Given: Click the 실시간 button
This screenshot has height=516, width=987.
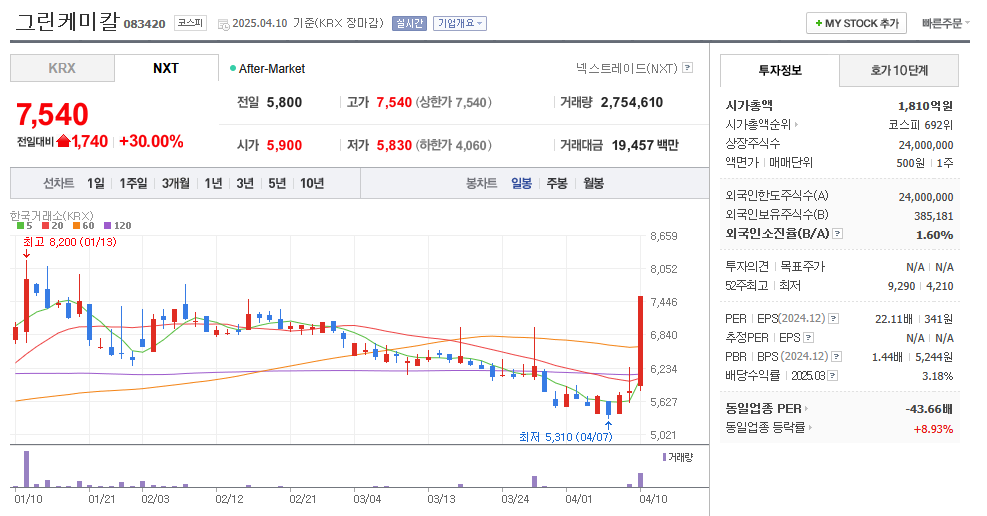Looking at the screenshot, I should (x=409, y=23).
